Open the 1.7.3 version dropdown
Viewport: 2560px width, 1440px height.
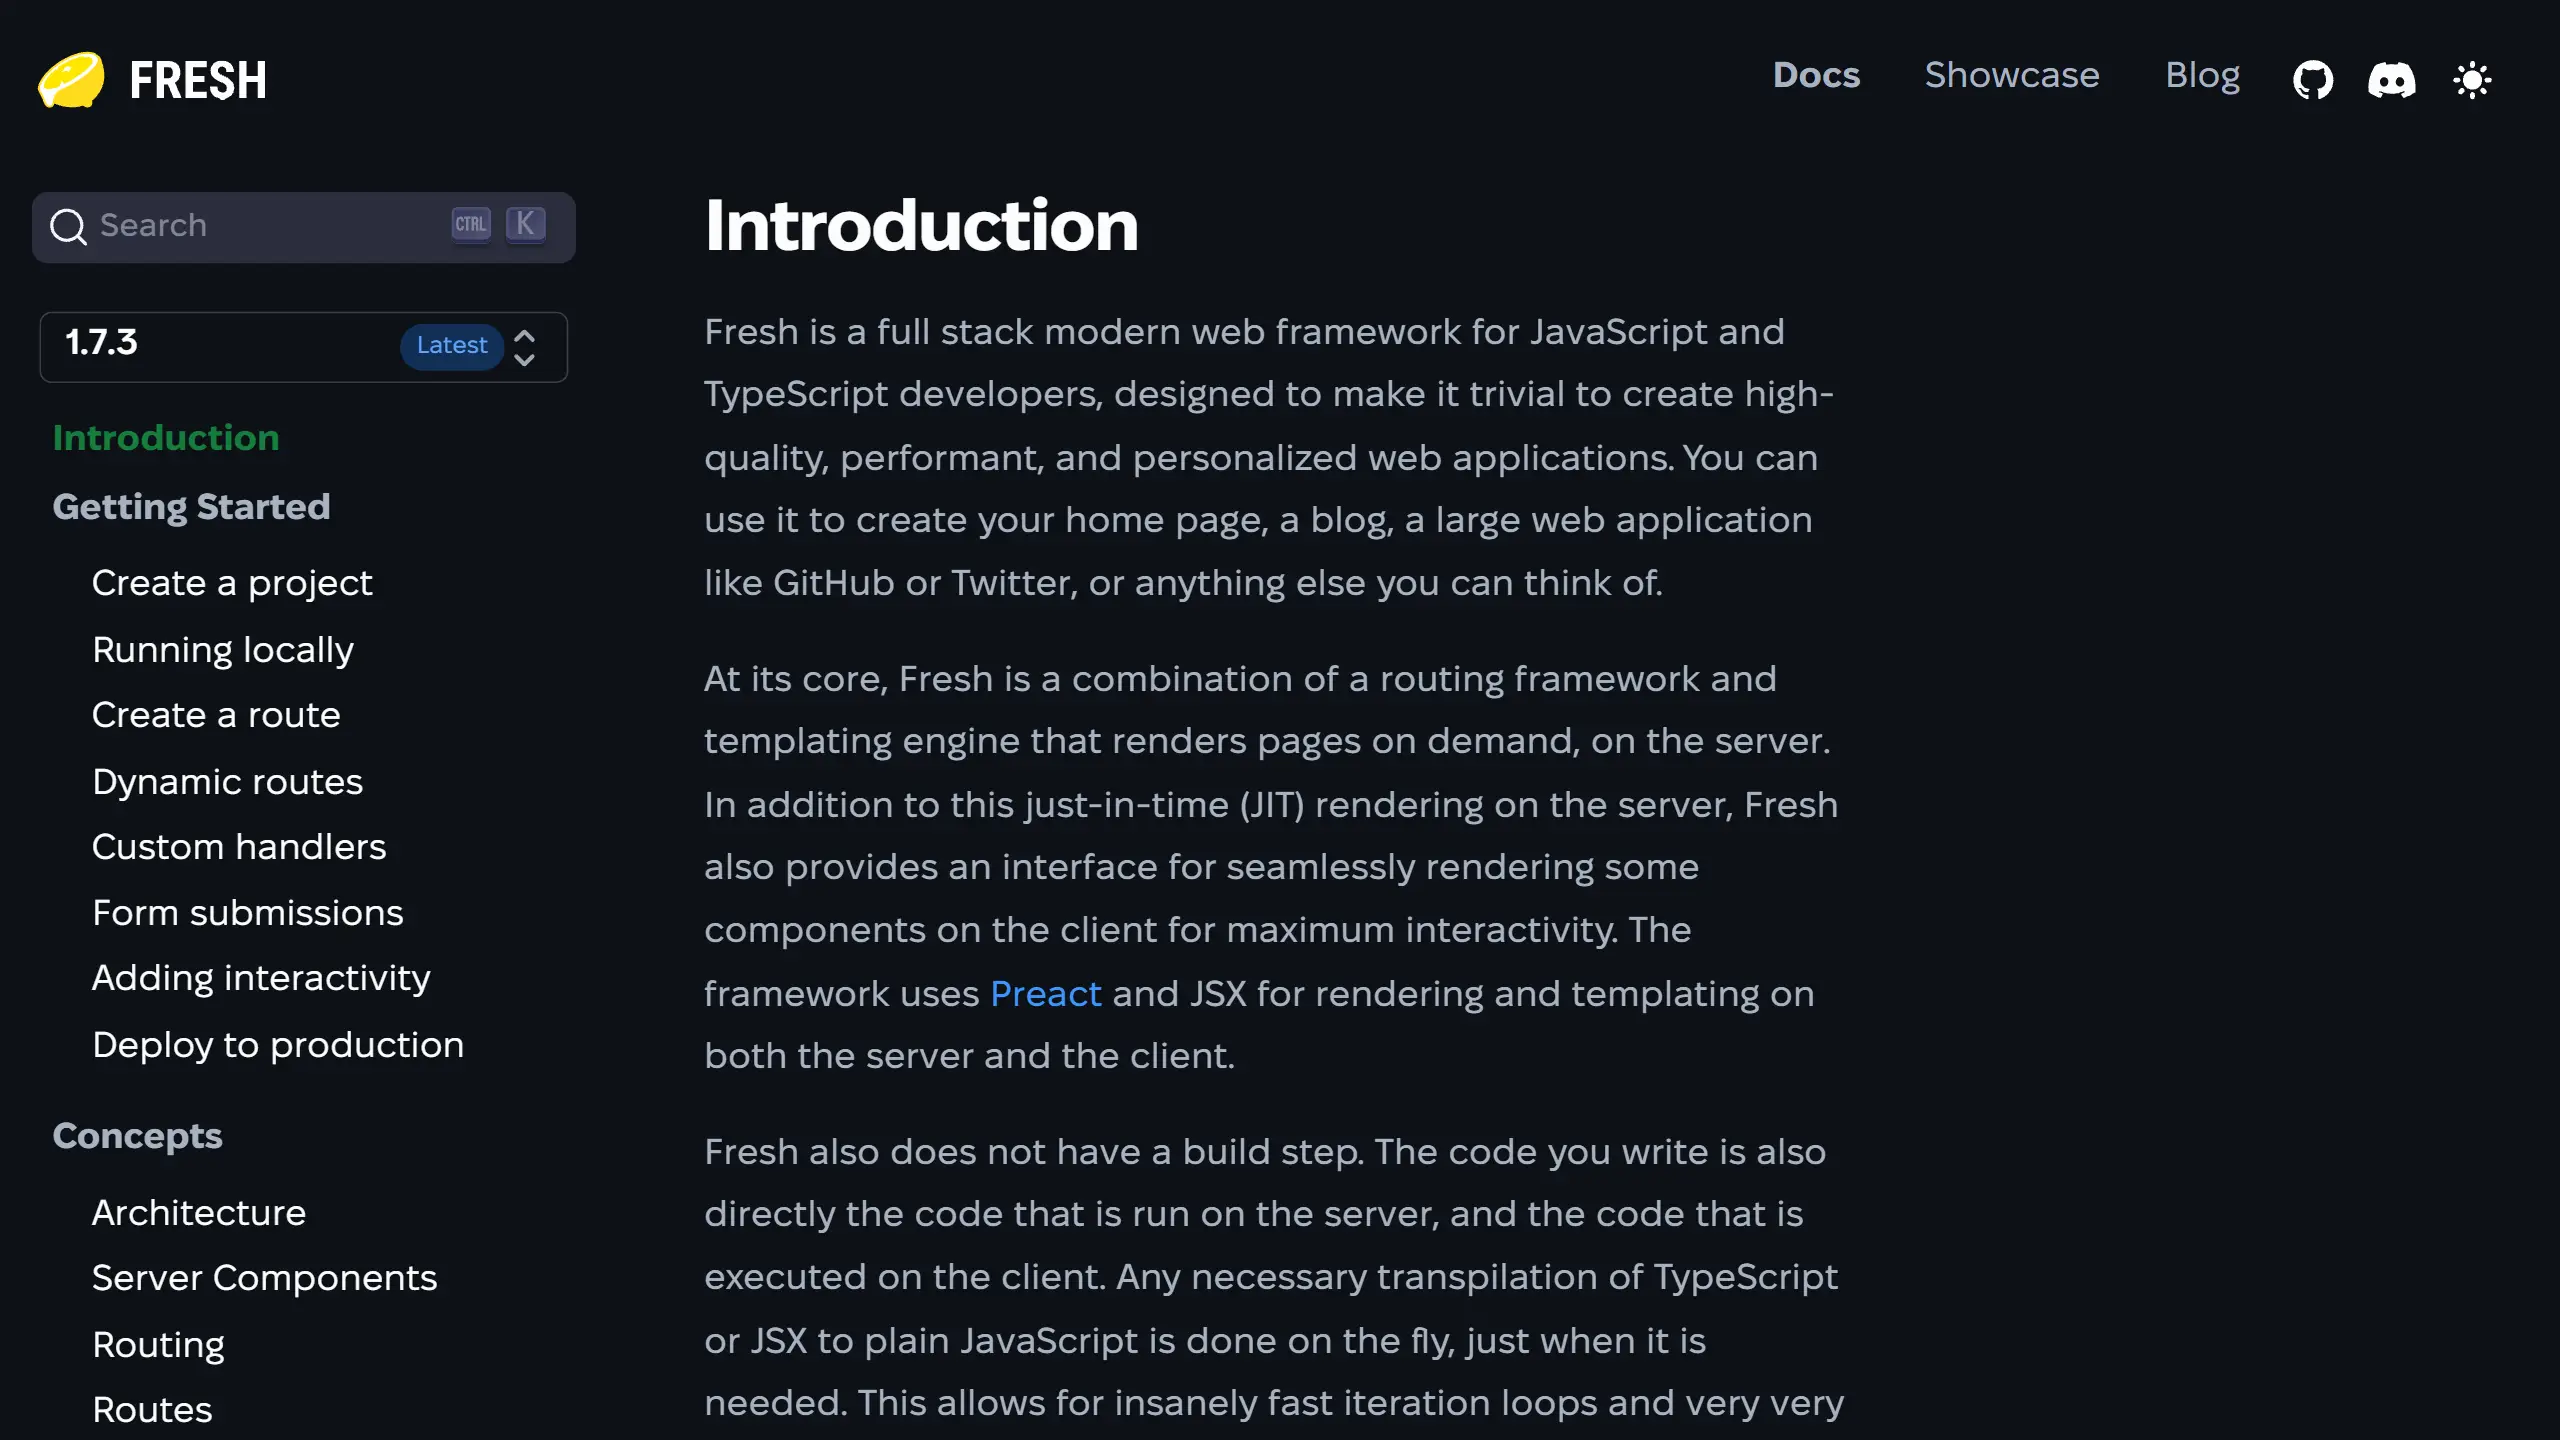(101, 344)
